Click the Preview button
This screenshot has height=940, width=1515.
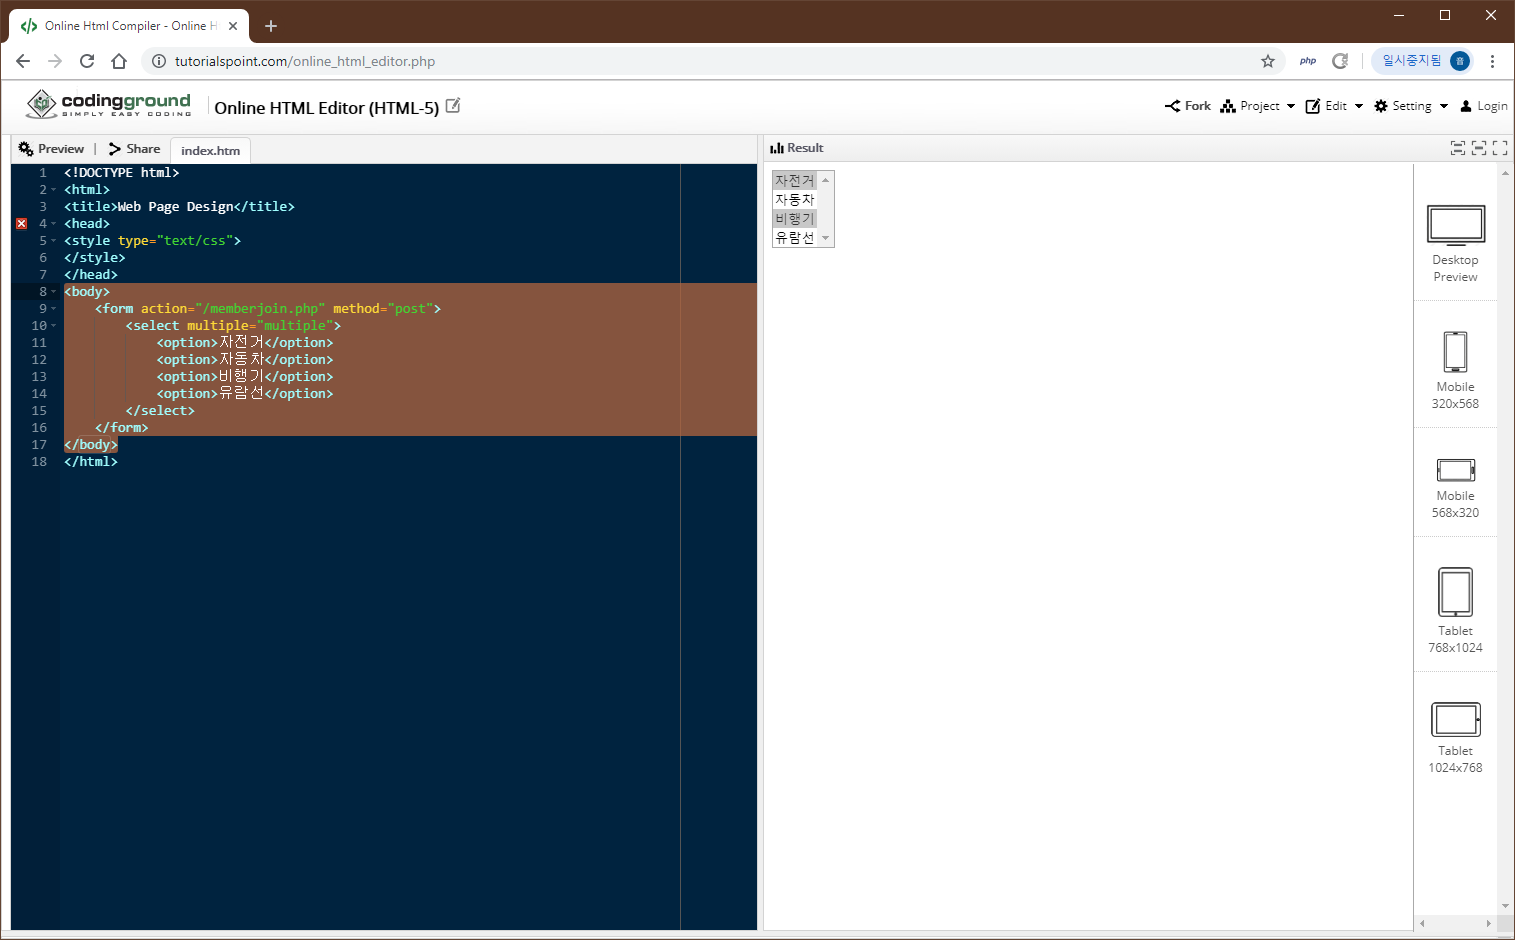coord(51,149)
